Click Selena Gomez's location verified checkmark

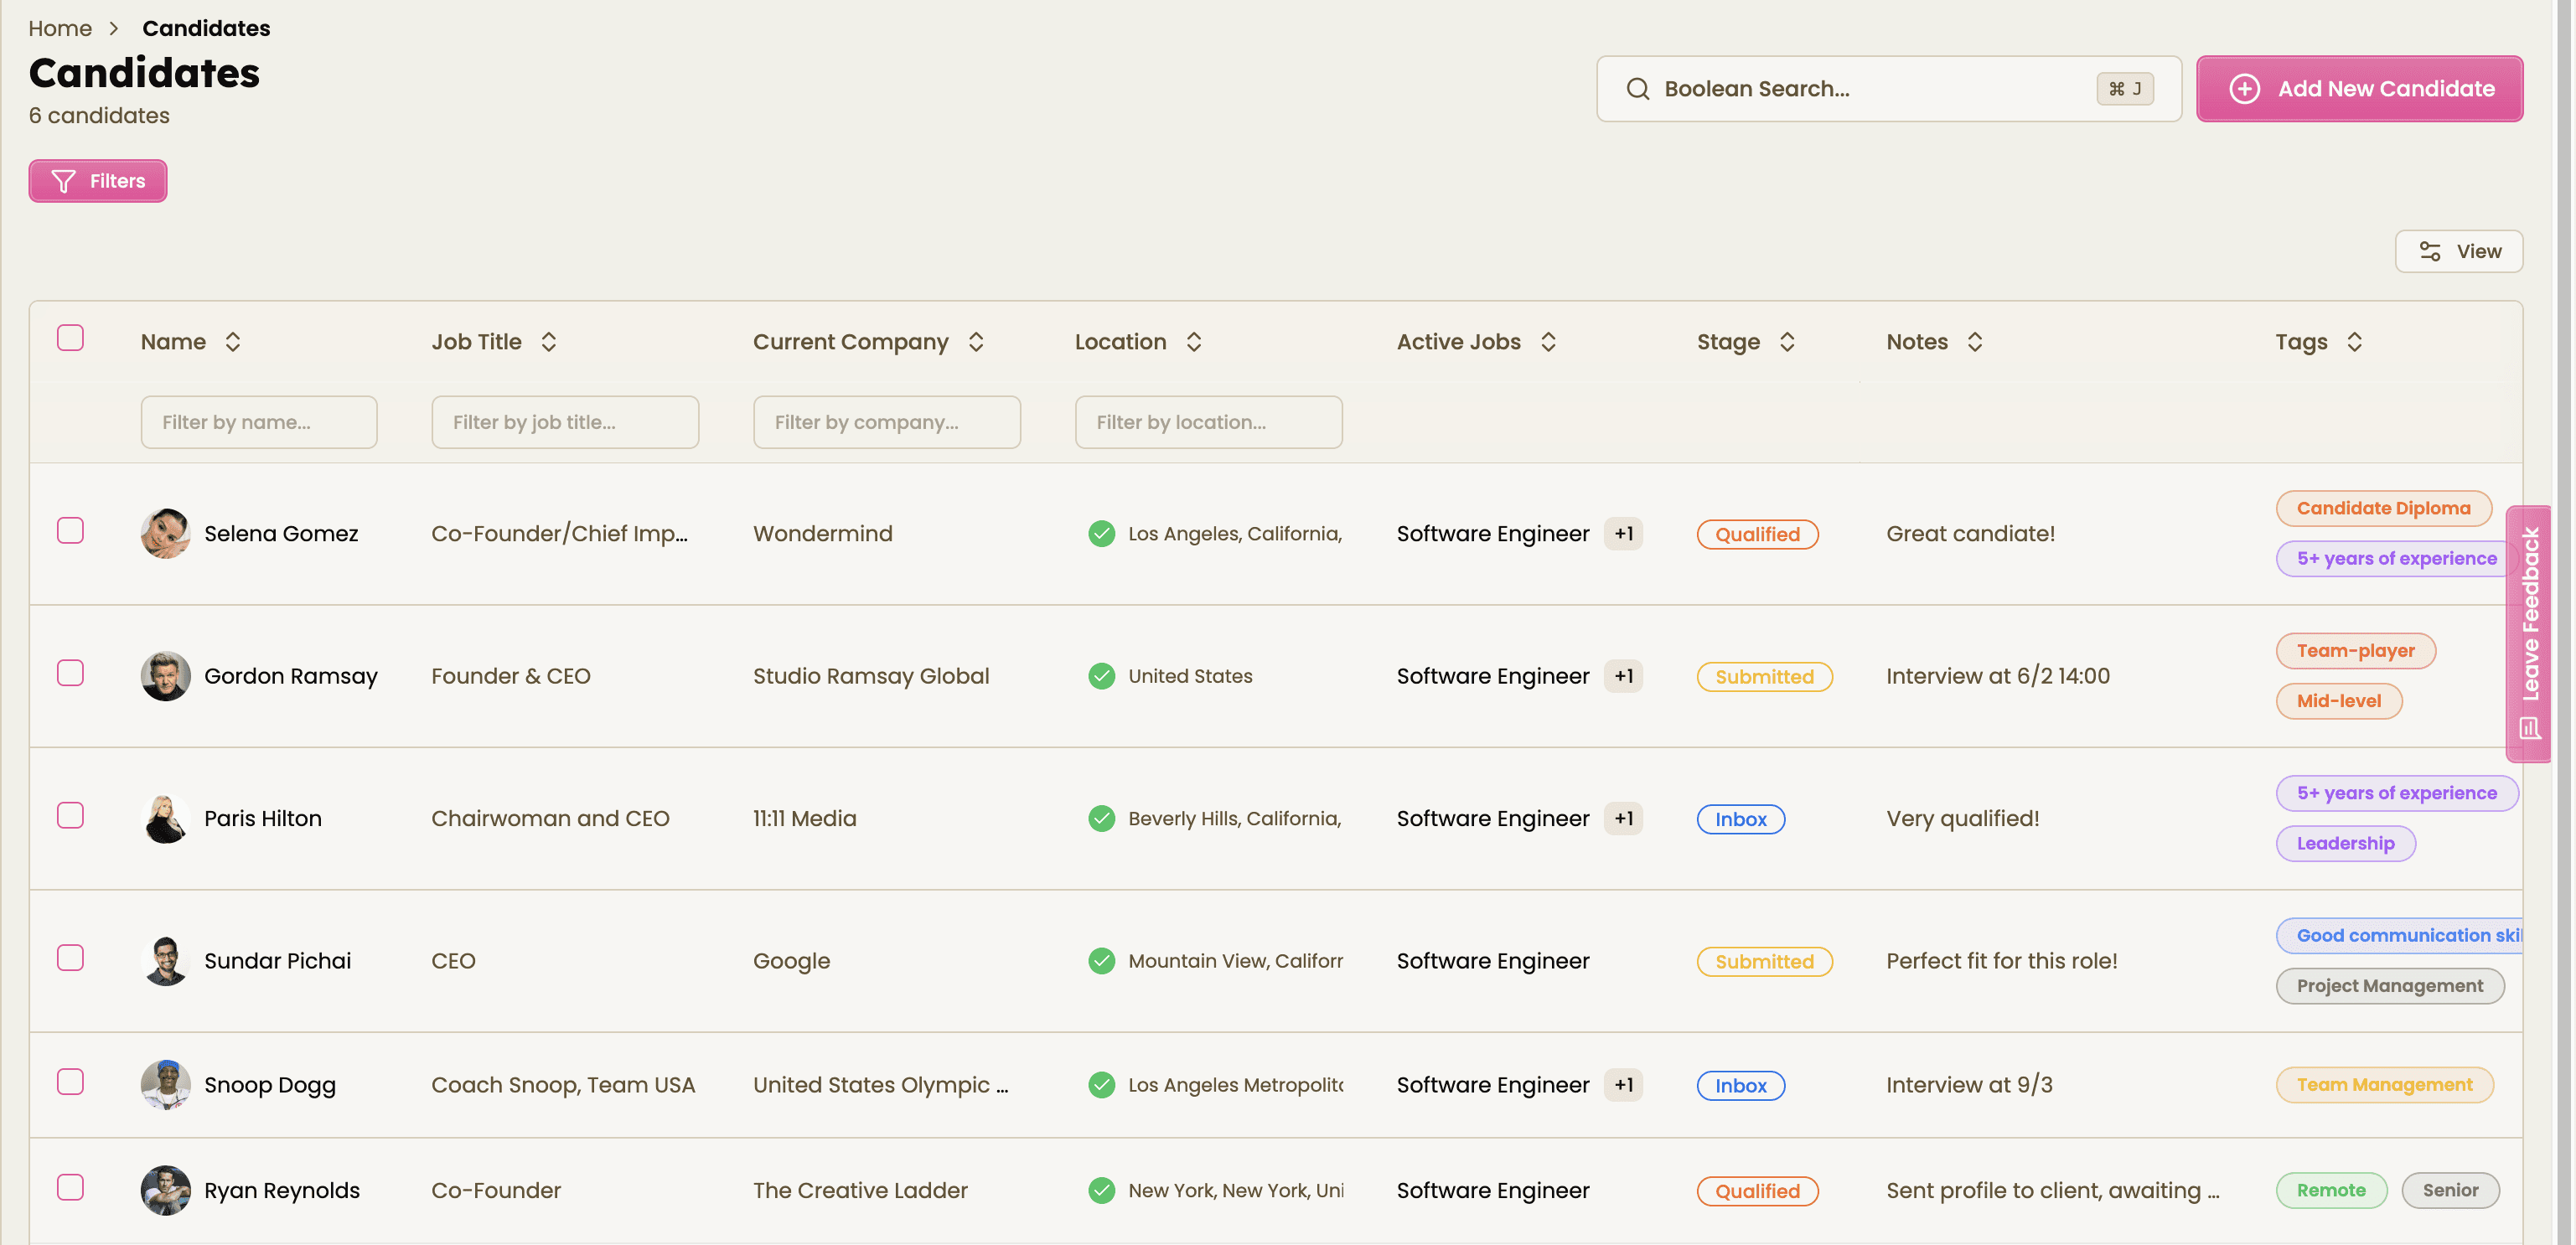(1103, 534)
